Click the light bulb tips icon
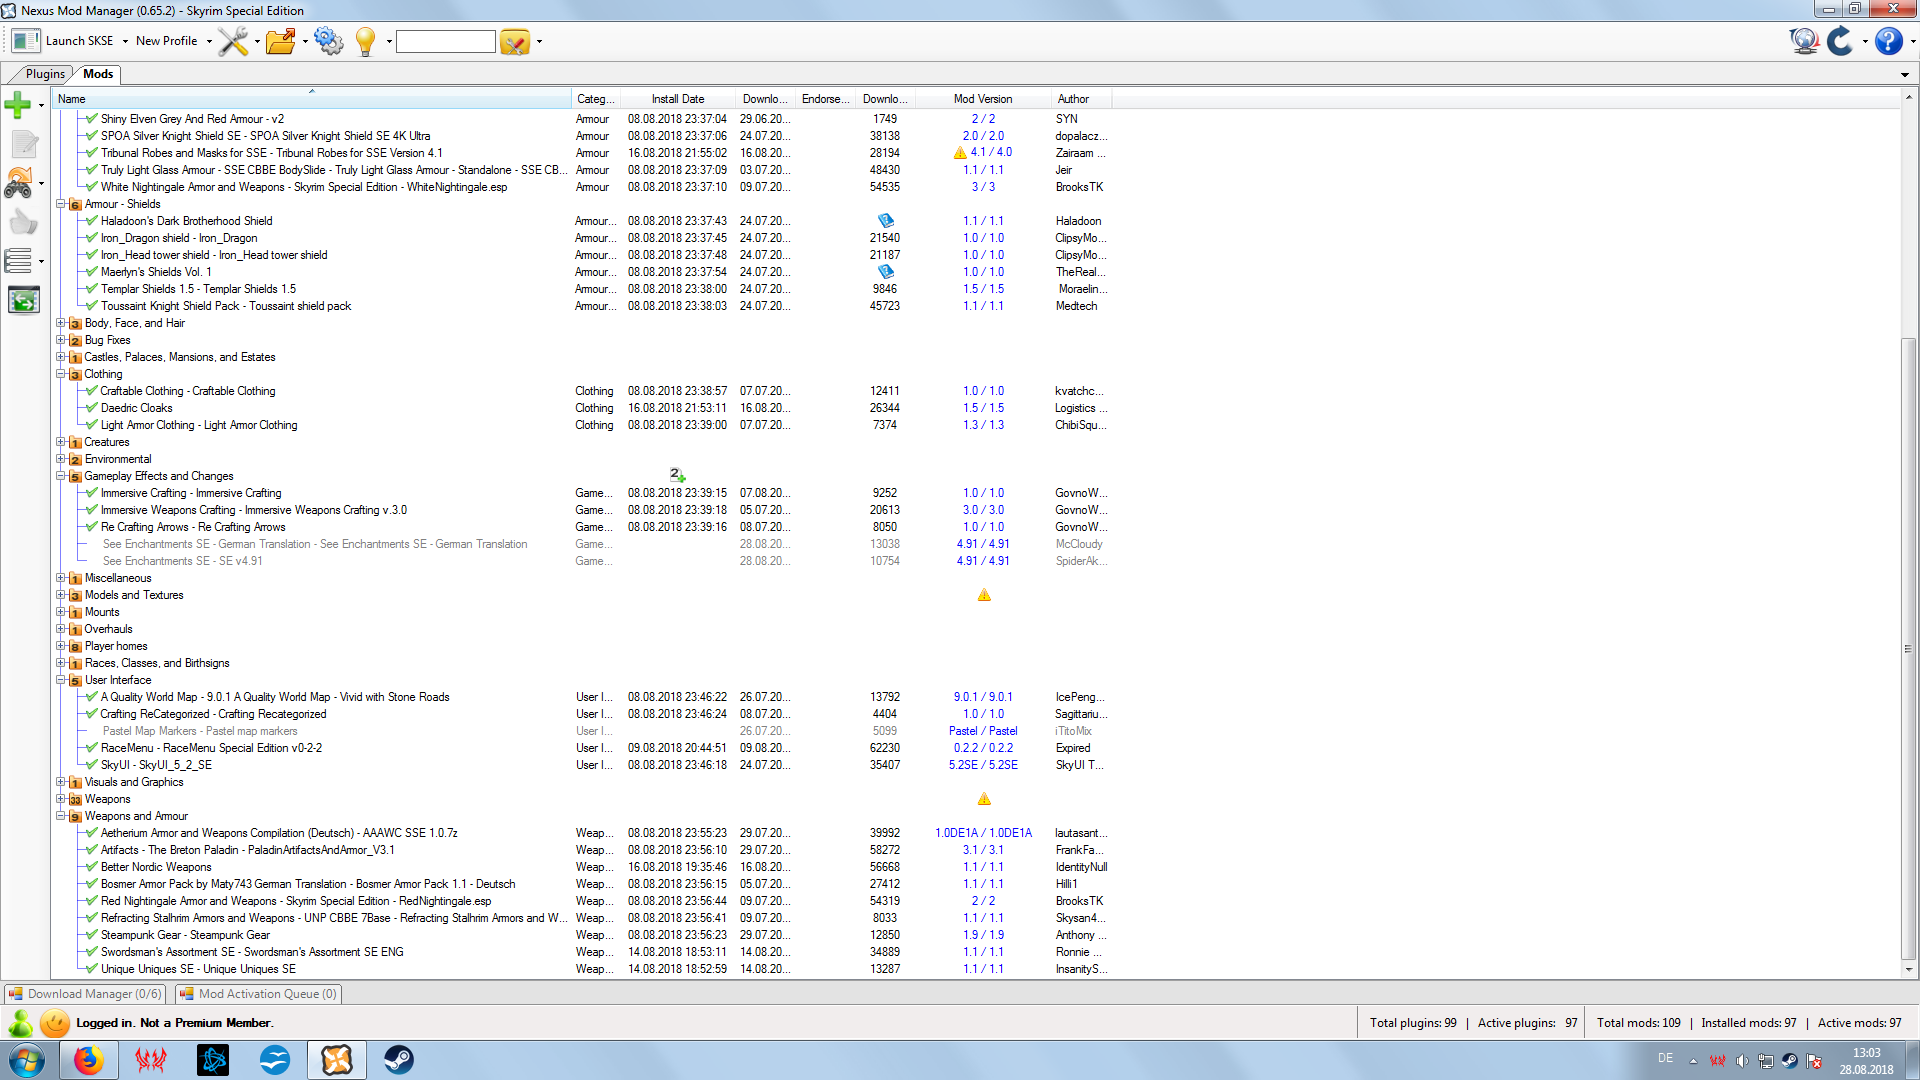The image size is (1920, 1080). click(365, 41)
